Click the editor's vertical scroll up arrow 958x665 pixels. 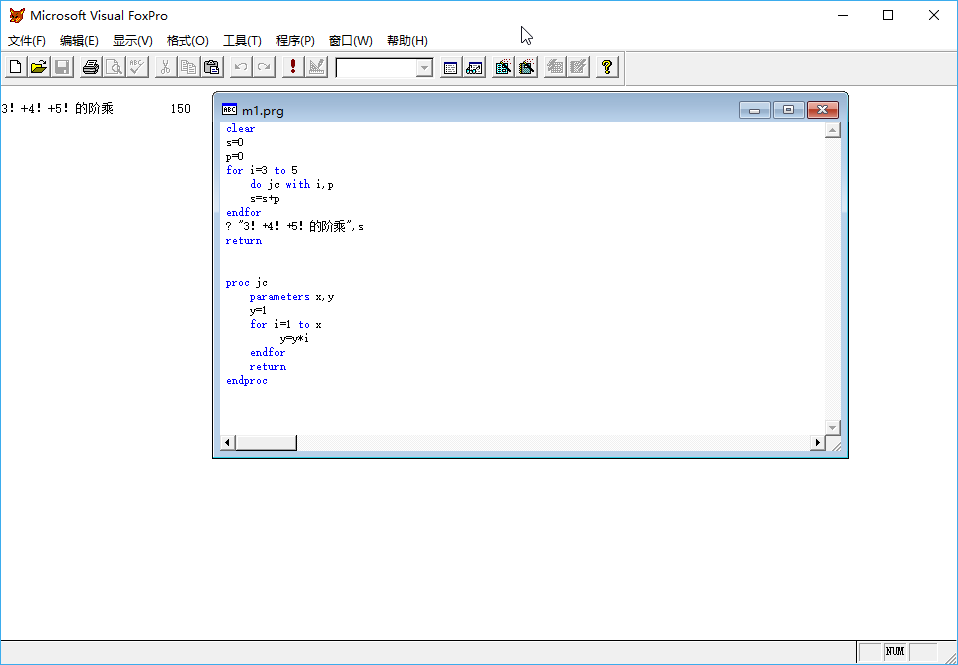[x=833, y=130]
